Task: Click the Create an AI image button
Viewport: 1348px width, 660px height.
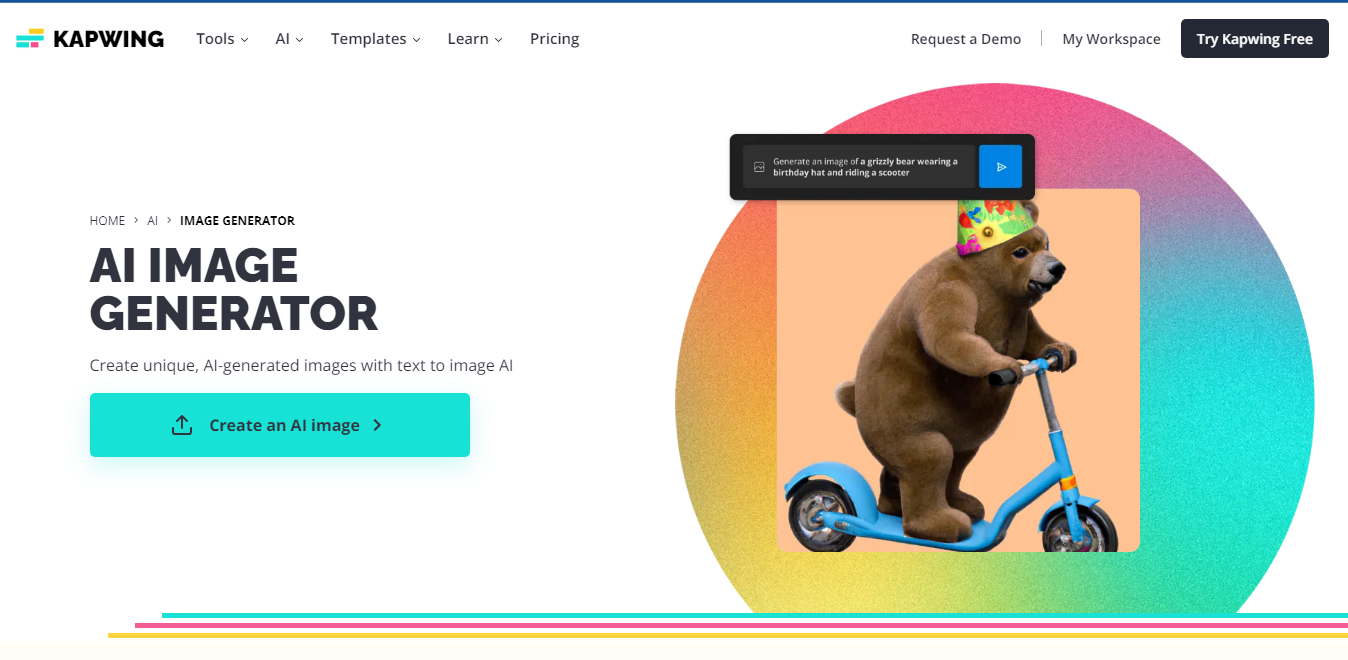Action: point(280,425)
